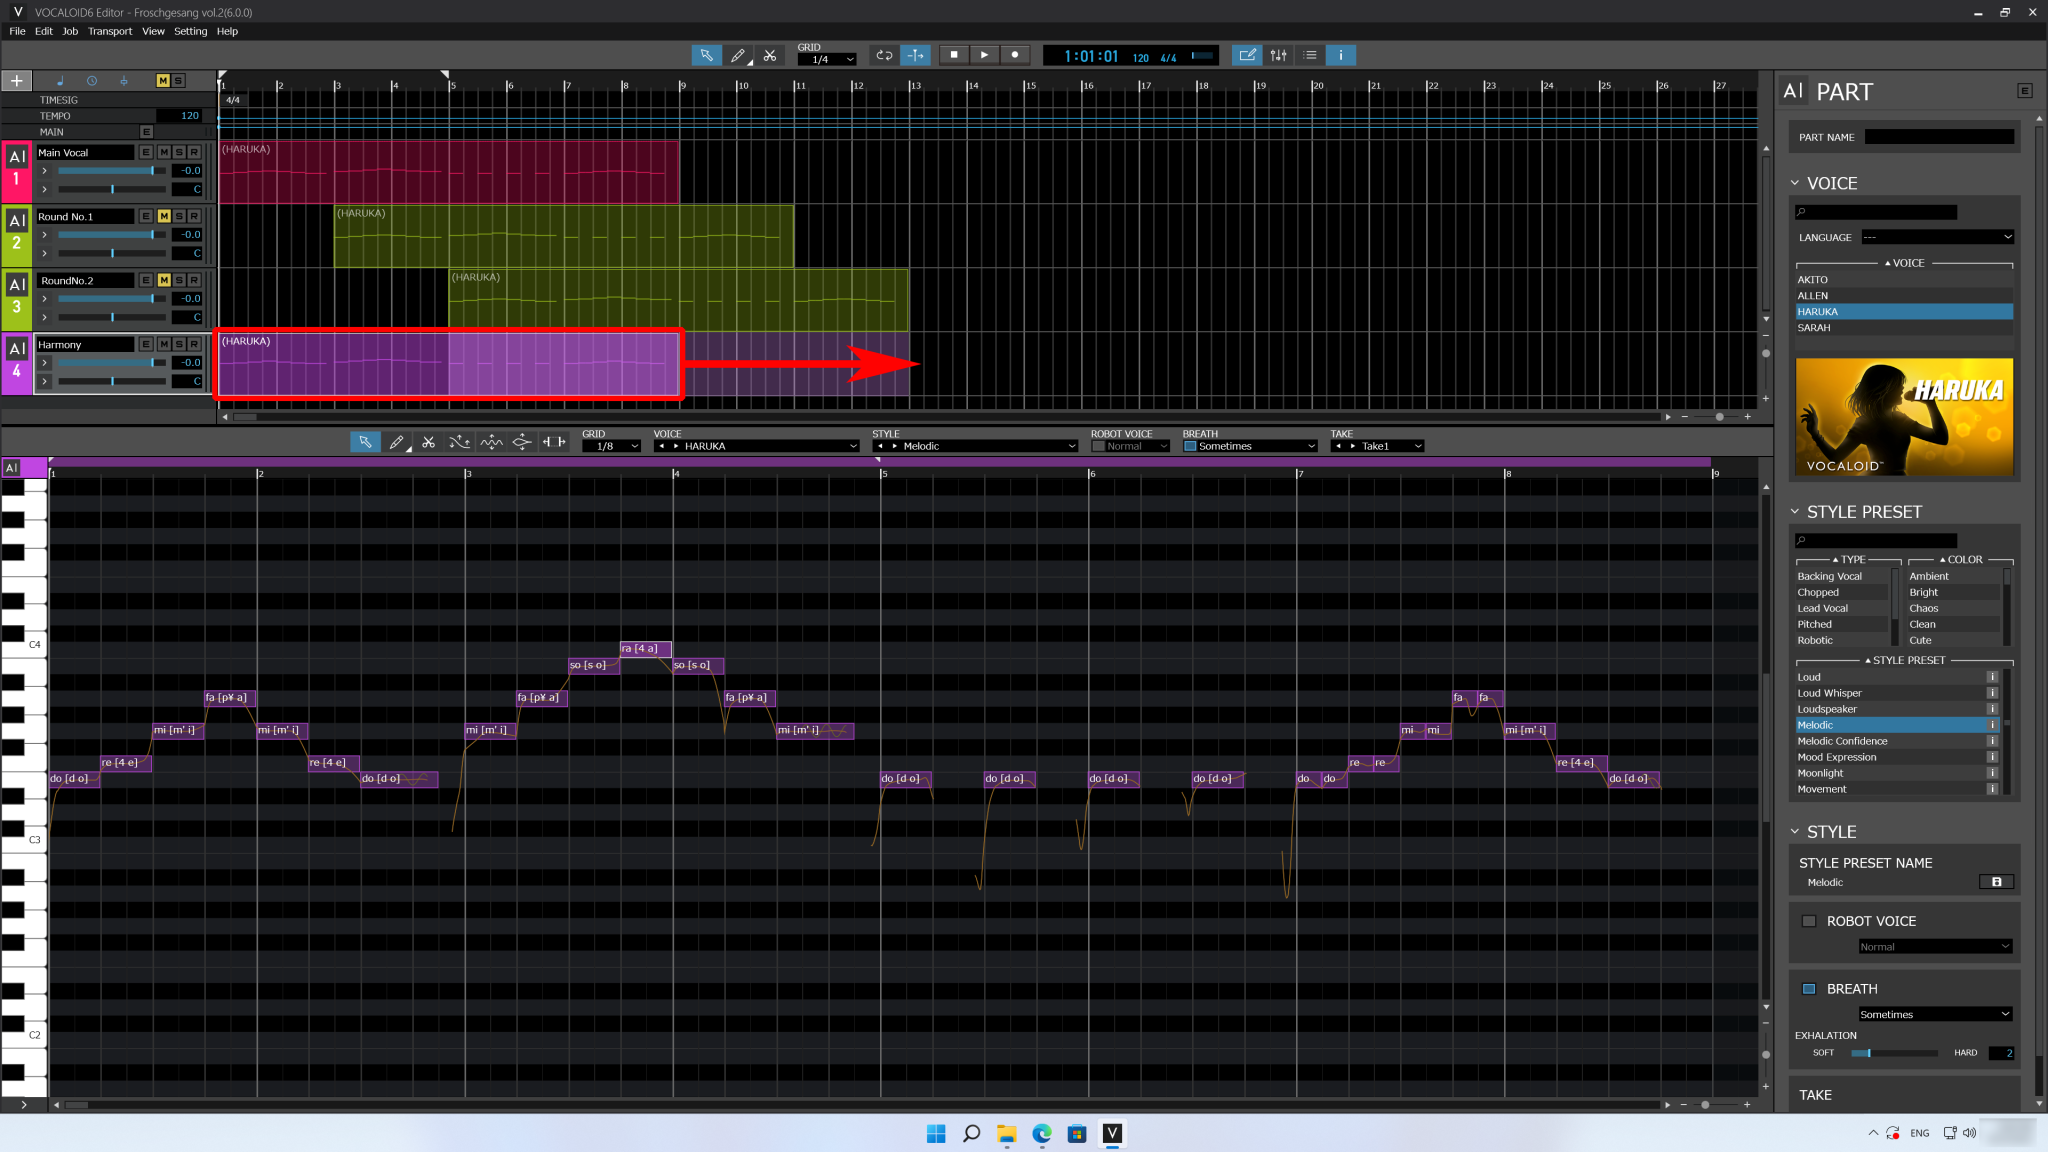Screen dimensions: 2048x1152
Task: Select the arrow selection tool in piano roll
Action: [366, 442]
